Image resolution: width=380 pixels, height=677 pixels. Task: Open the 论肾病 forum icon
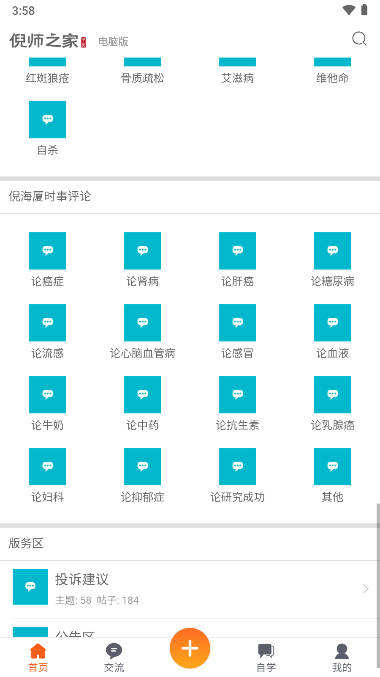point(142,250)
